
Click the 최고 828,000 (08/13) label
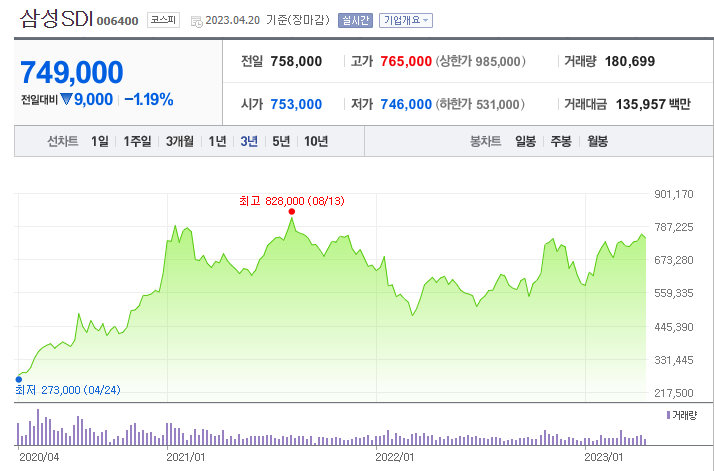292,201
